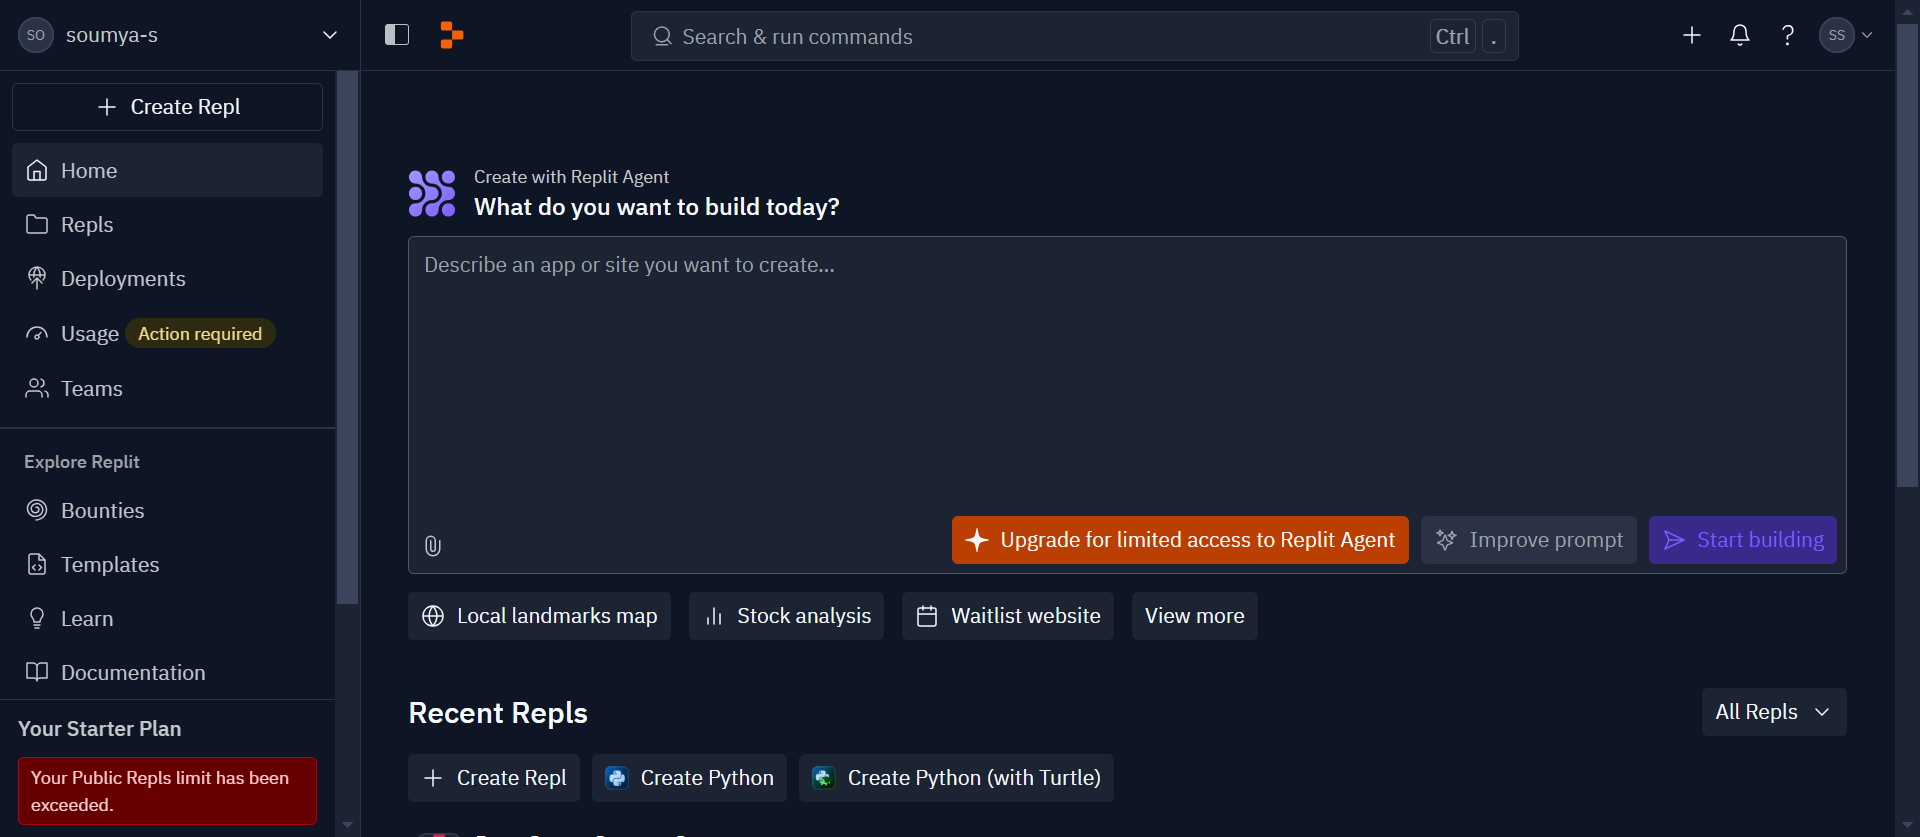
Task: Select the Repls sidebar item
Action: click(x=168, y=225)
